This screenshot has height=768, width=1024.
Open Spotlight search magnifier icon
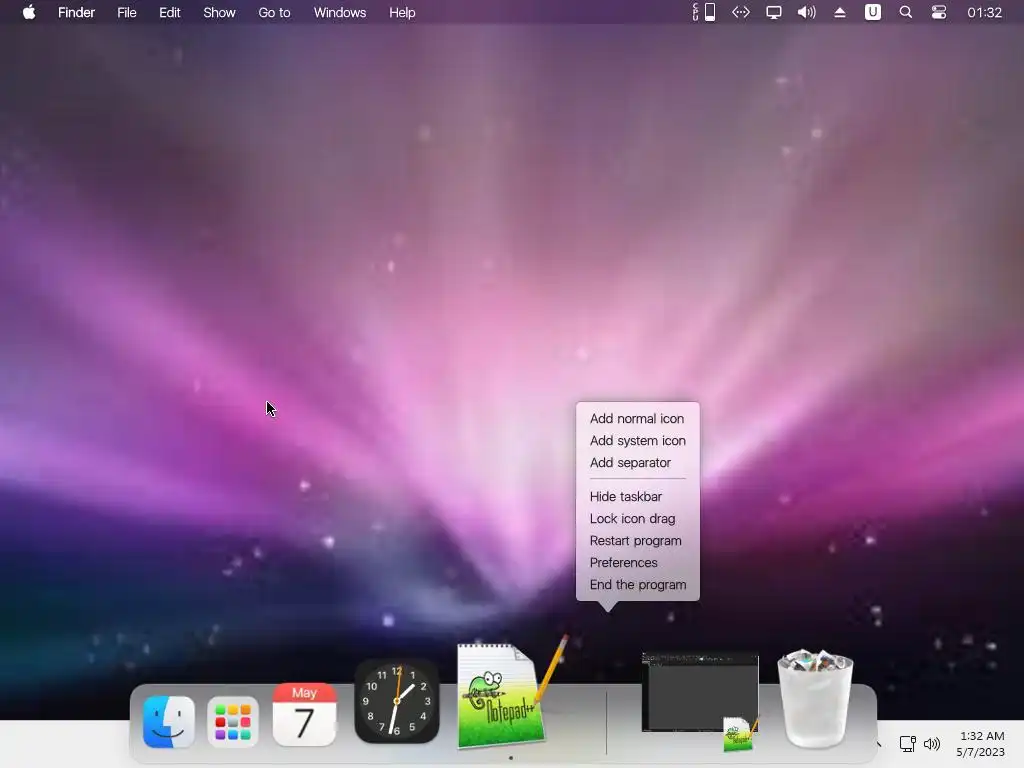point(906,12)
